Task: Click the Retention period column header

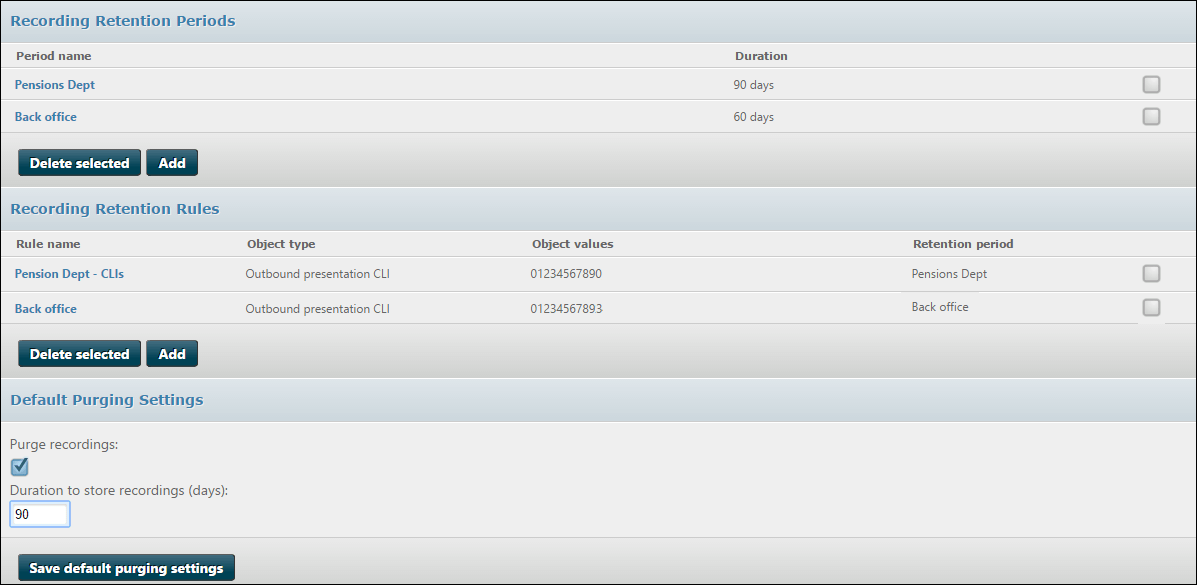Action: pos(963,244)
